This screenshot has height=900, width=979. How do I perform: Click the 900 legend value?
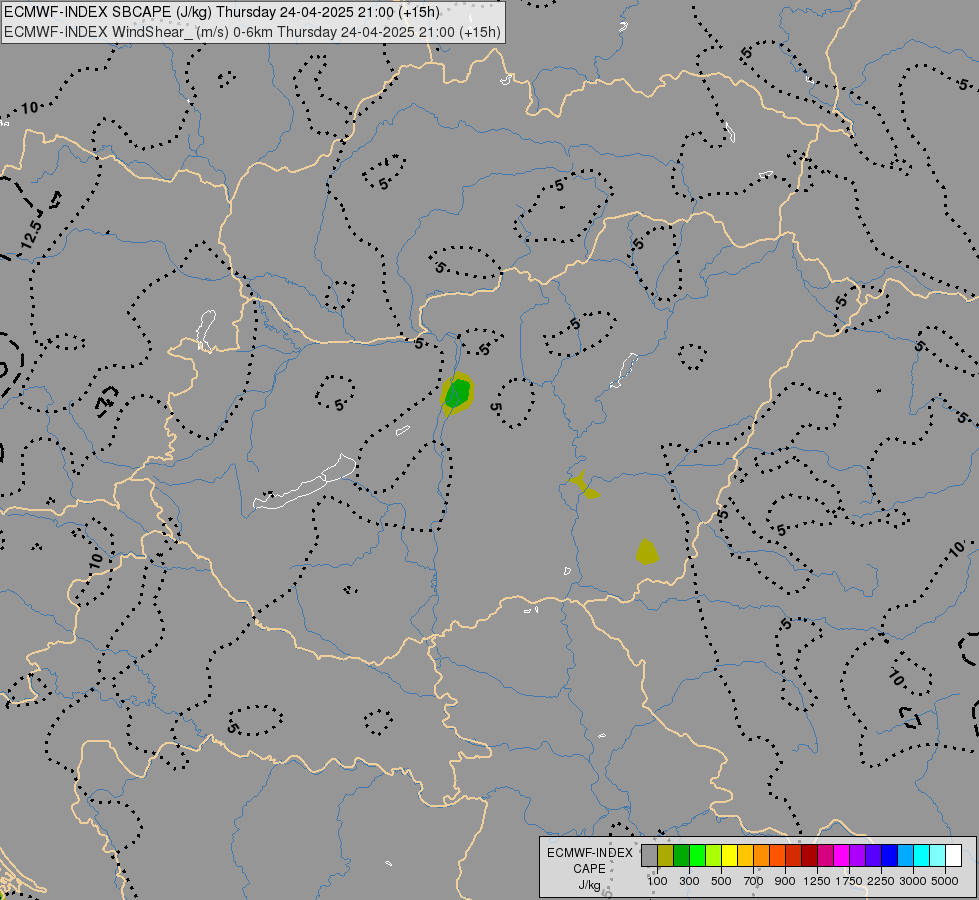[x=785, y=881]
